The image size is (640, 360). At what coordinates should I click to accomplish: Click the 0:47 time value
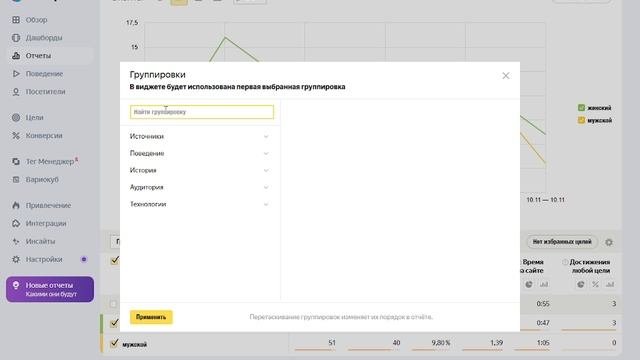point(543,323)
